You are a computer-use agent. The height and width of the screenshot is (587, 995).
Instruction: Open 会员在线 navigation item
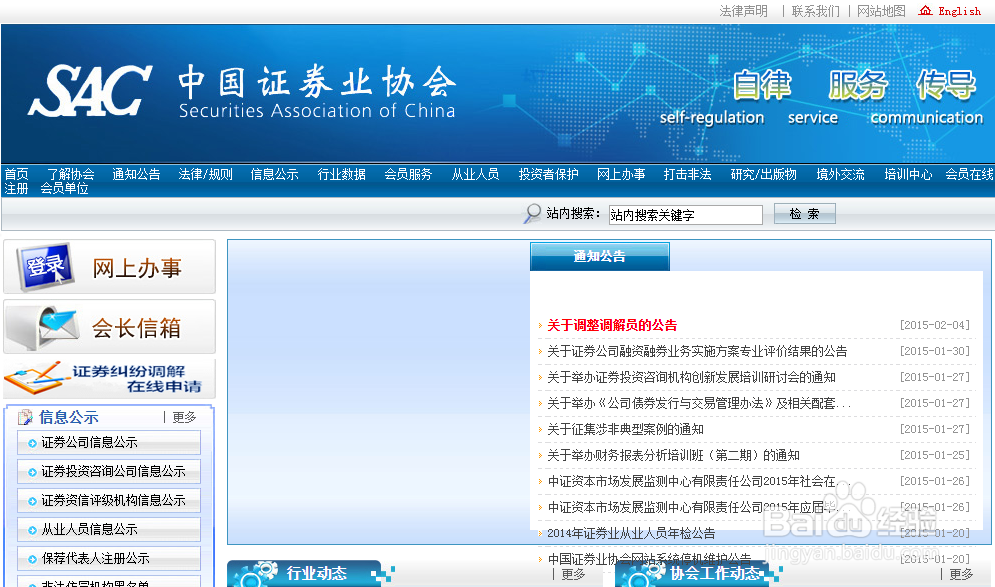pyautogui.click(x=969, y=174)
